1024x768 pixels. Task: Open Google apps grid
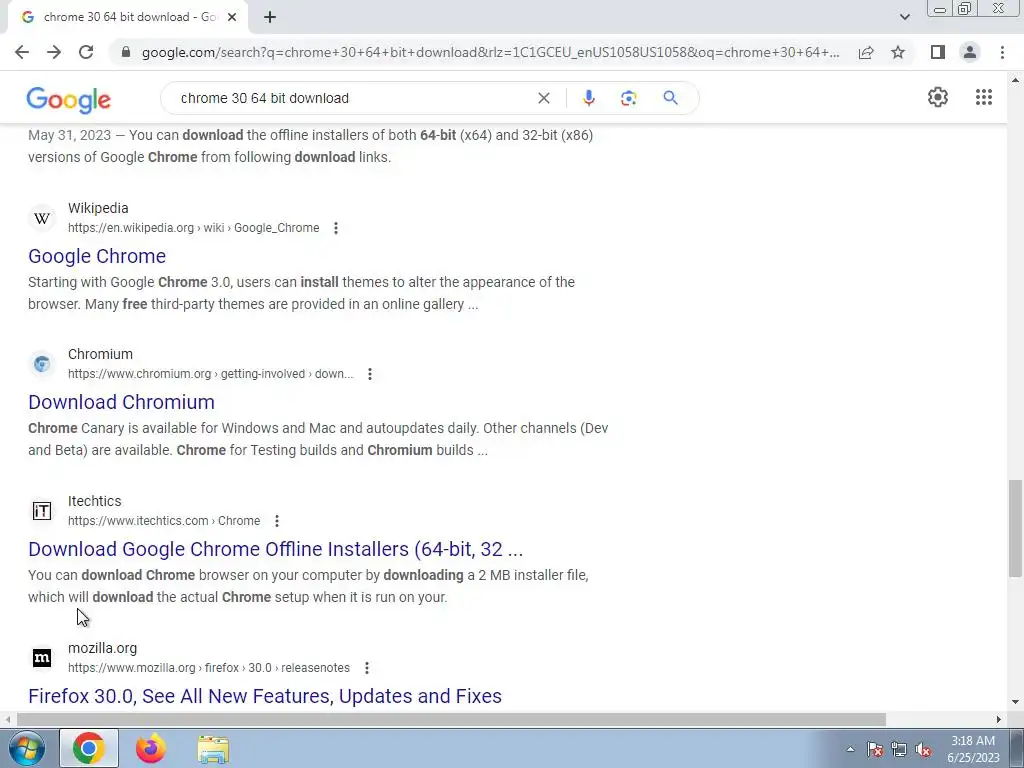tap(984, 97)
